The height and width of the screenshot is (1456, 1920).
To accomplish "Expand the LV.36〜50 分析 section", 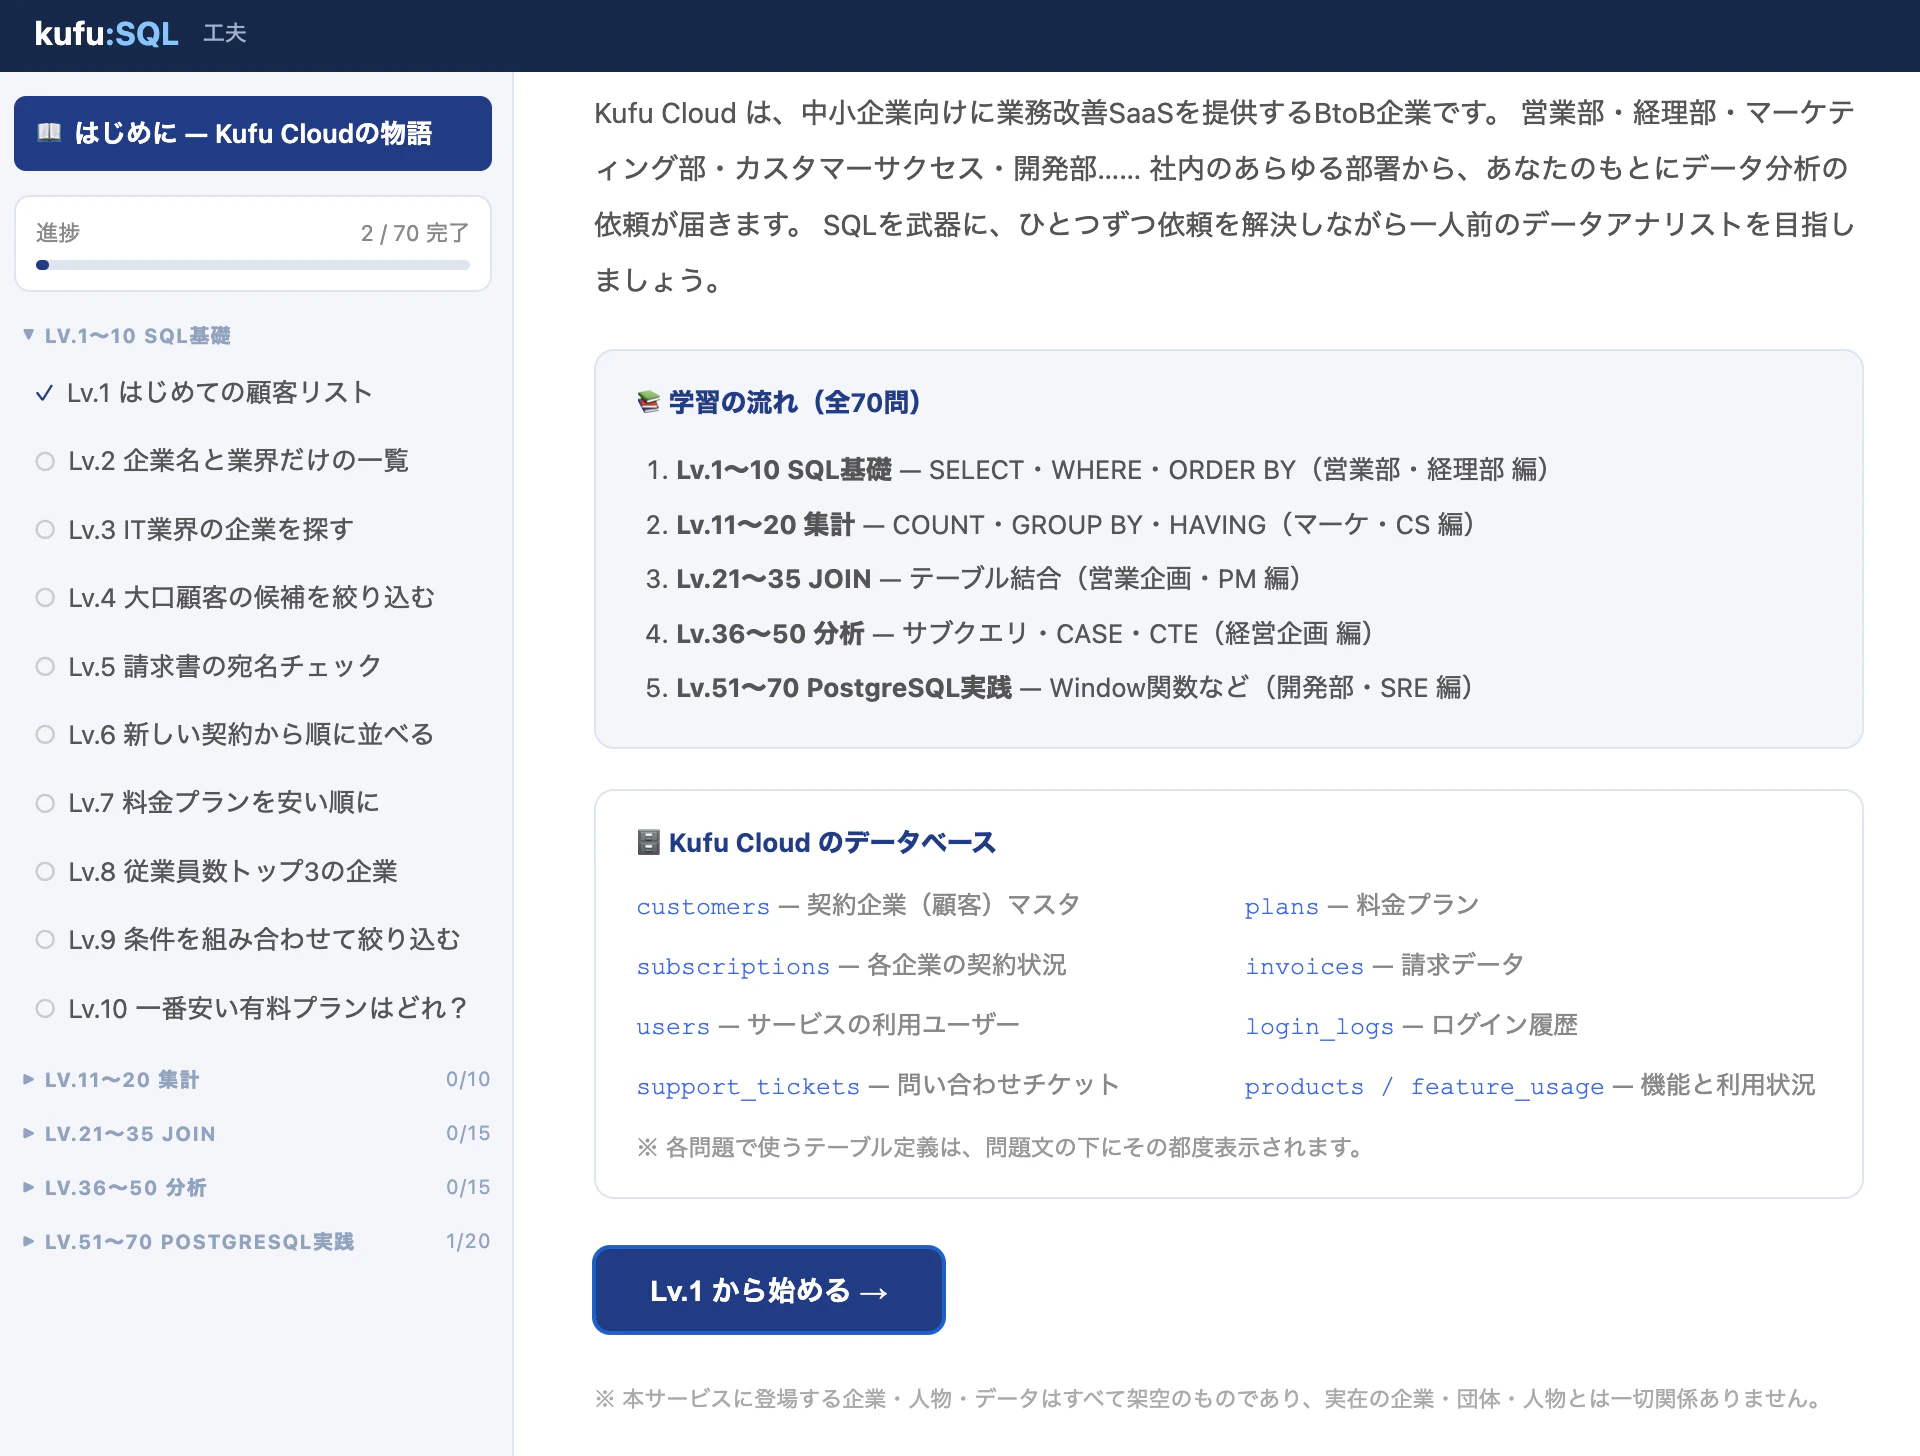I will [x=256, y=1188].
